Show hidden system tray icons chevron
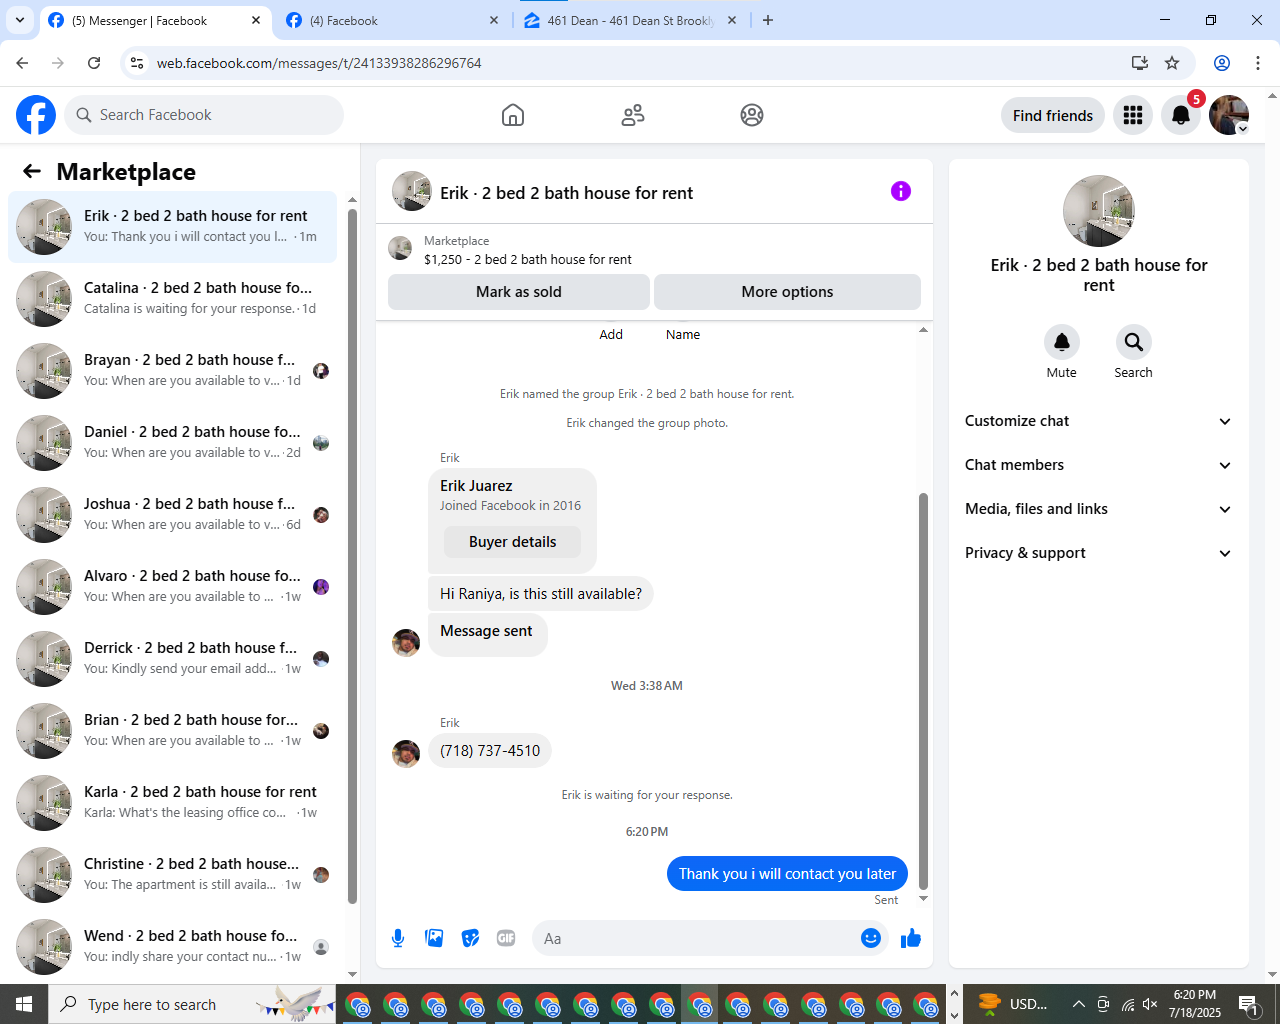The width and height of the screenshot is (1280, 1024). (1078, 1004)
